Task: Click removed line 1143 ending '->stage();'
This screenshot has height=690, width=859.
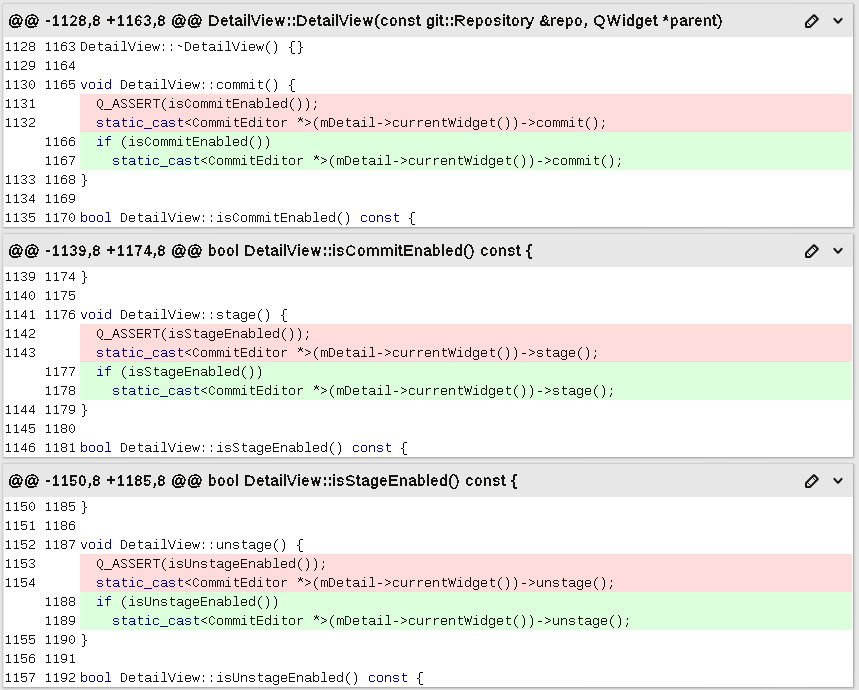Action: coord(466,353)
